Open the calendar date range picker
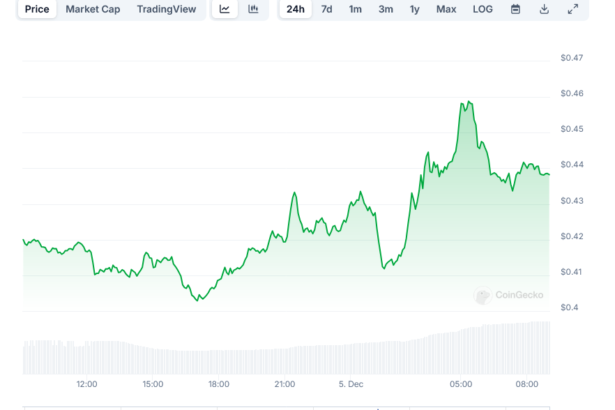615x410 pixels. click(x=515, y=9)
